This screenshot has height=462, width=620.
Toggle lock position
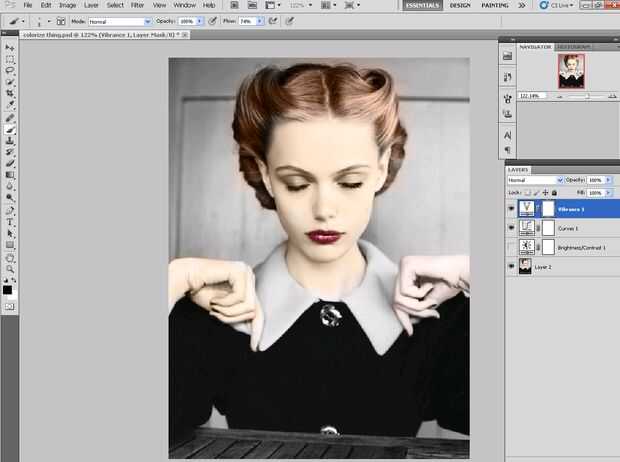[x=545, y=193]
